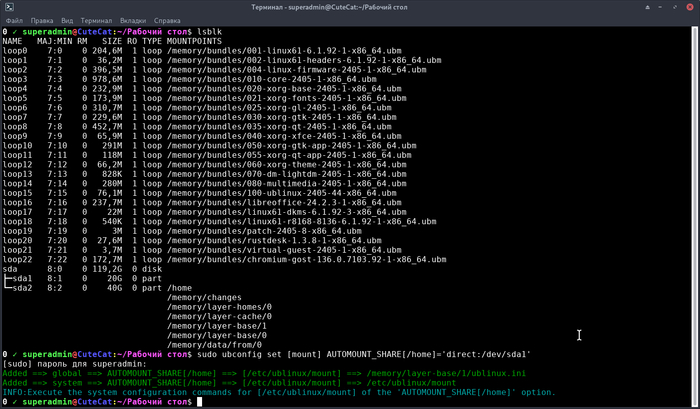This screenshot has height=409, width=700.
Task: Close the terminal with the red button
Action: [x=689, y=7]
